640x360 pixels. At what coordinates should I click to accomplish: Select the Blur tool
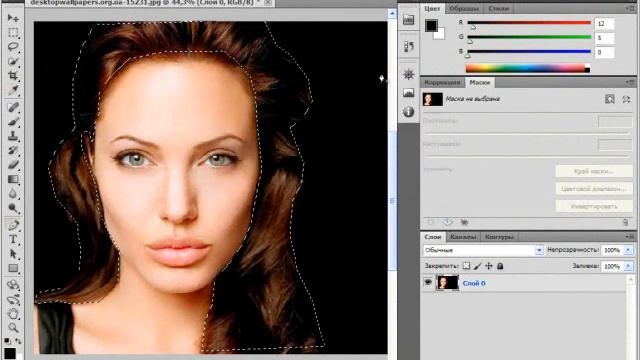(x=13, y=194)
